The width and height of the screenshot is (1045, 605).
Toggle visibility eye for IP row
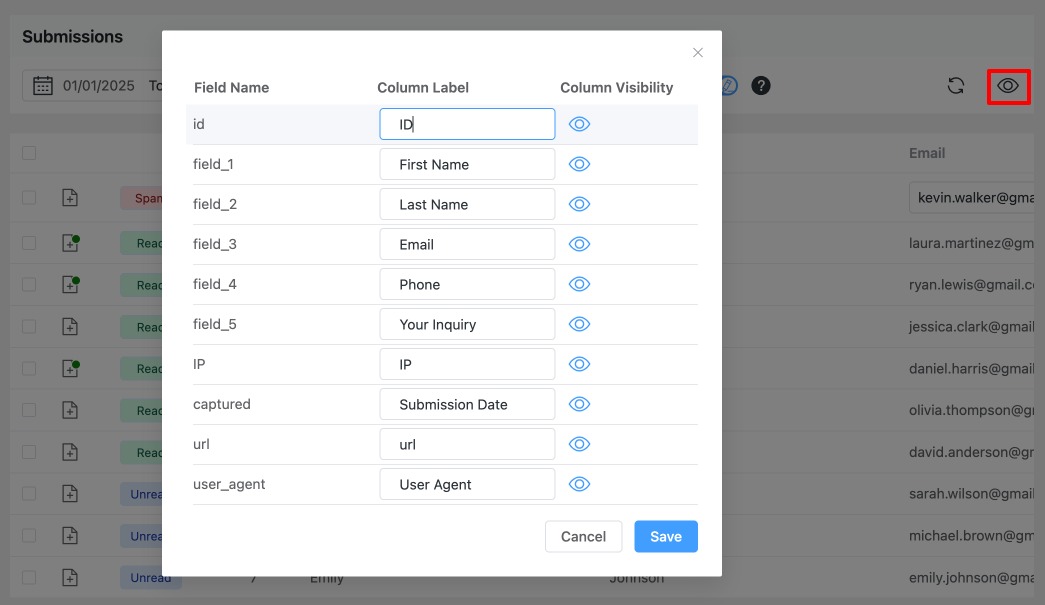tap(580, 364)
